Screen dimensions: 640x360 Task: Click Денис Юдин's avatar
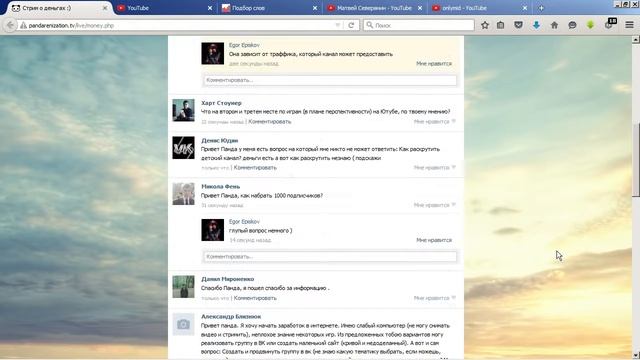(x=183, y=148)
